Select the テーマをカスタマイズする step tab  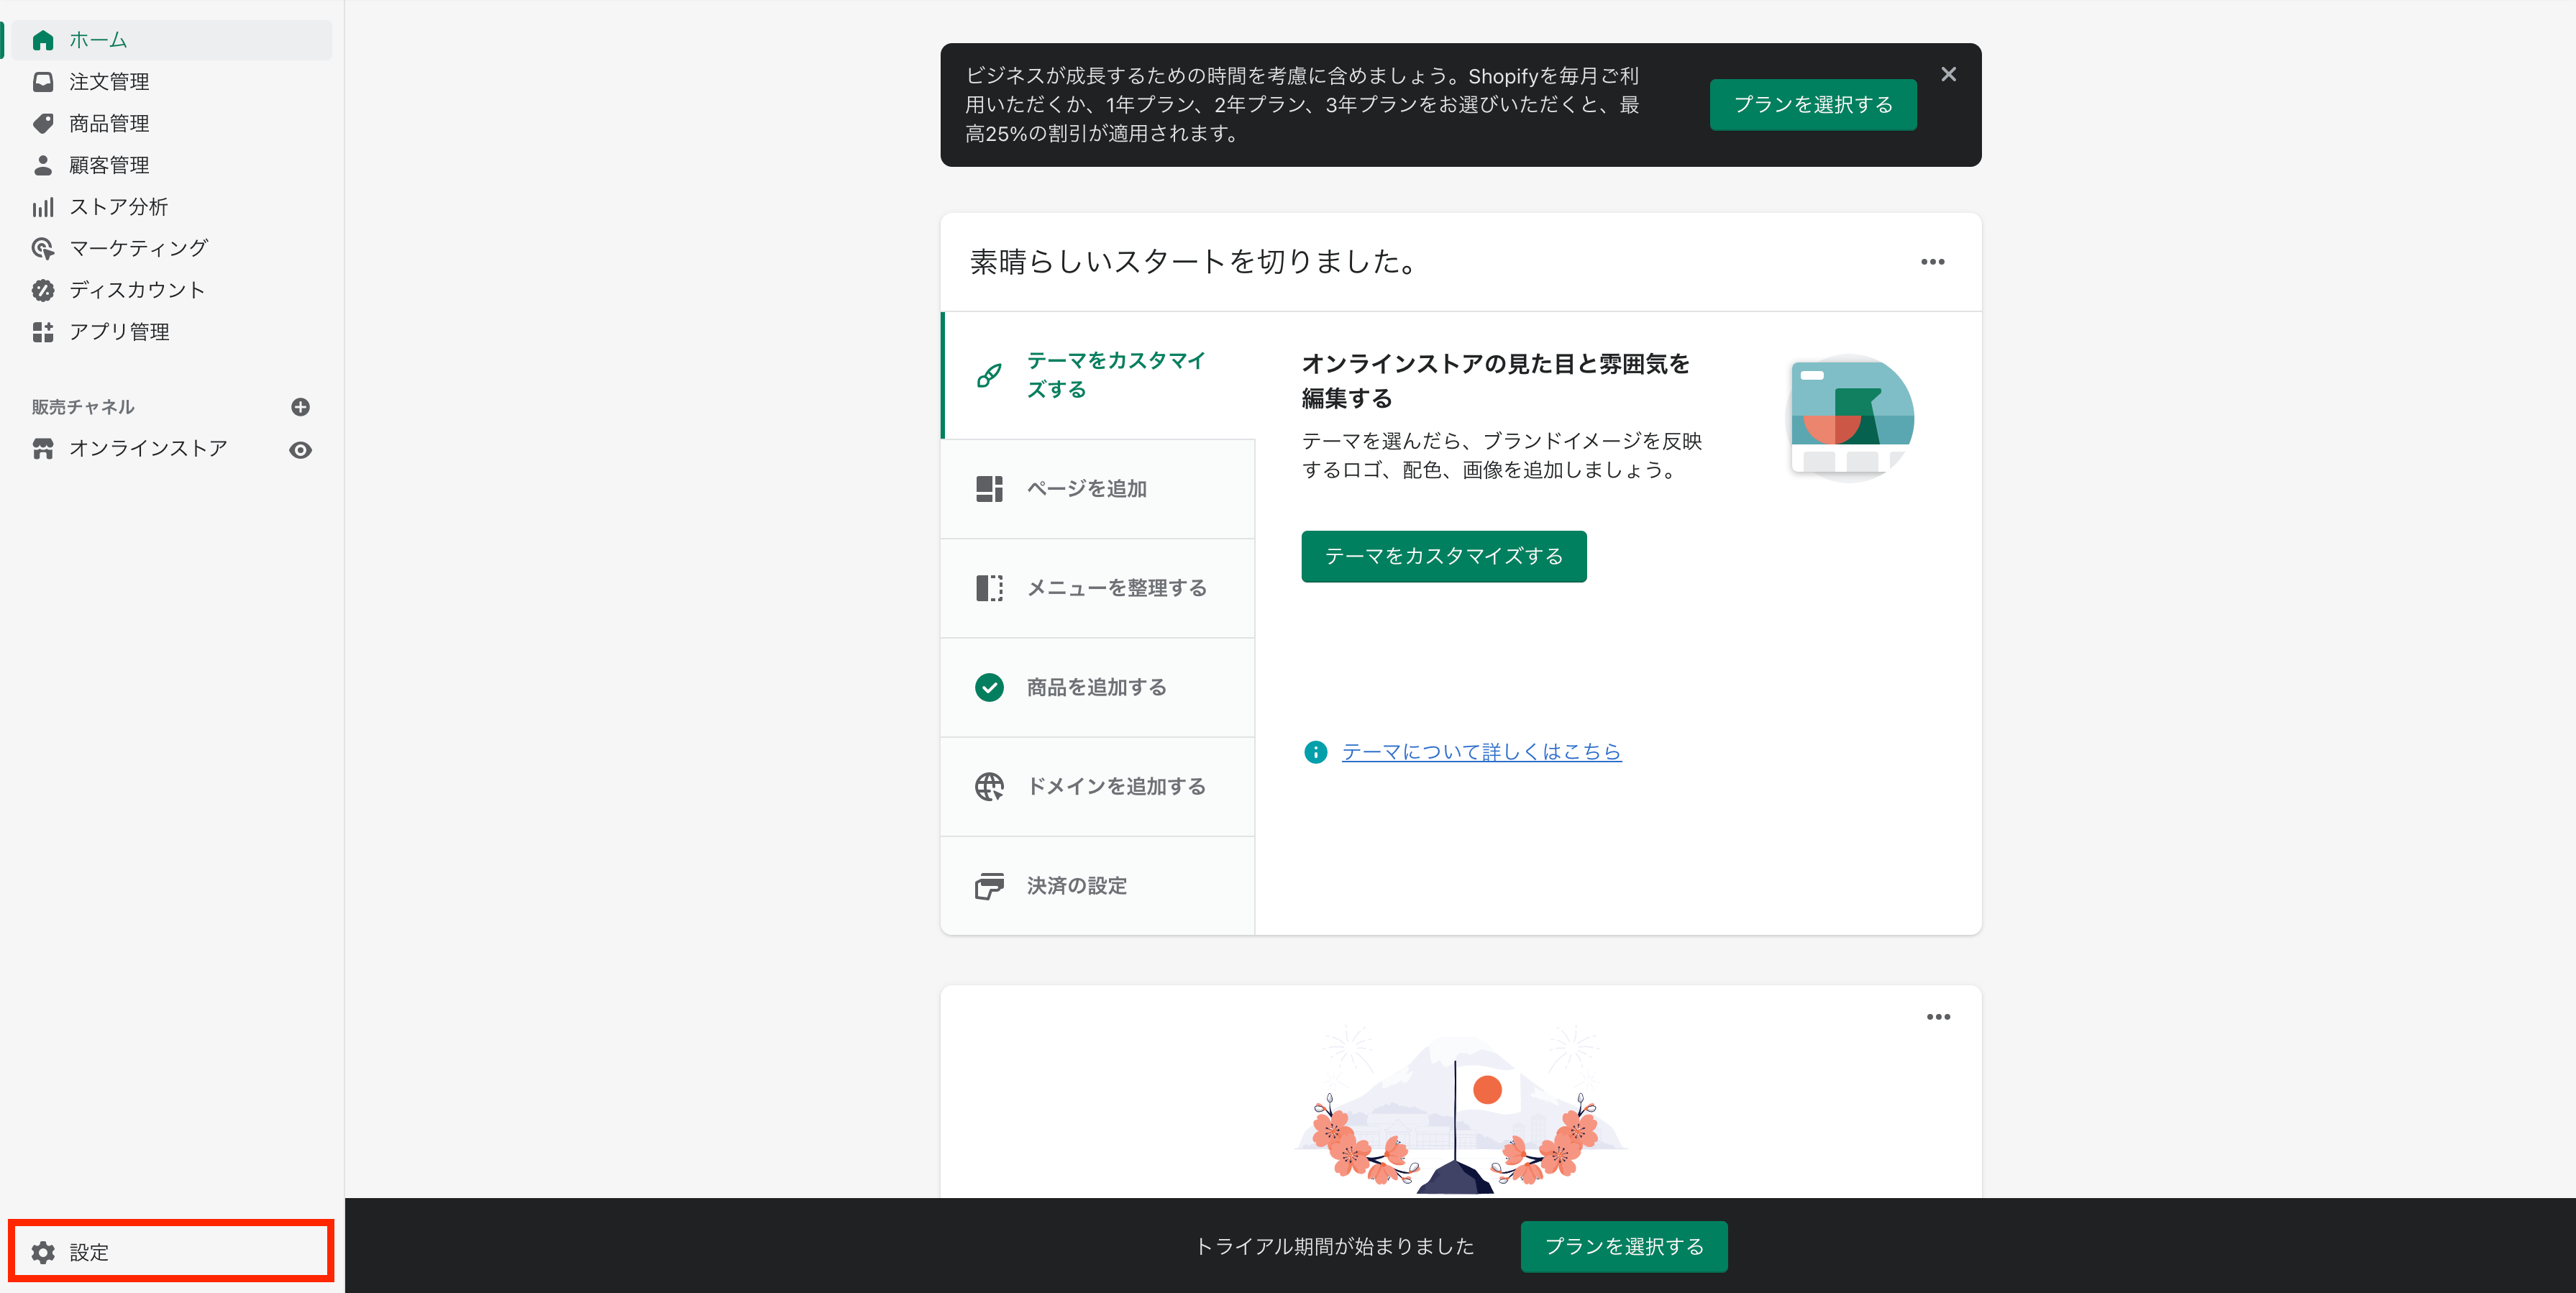1098,375
